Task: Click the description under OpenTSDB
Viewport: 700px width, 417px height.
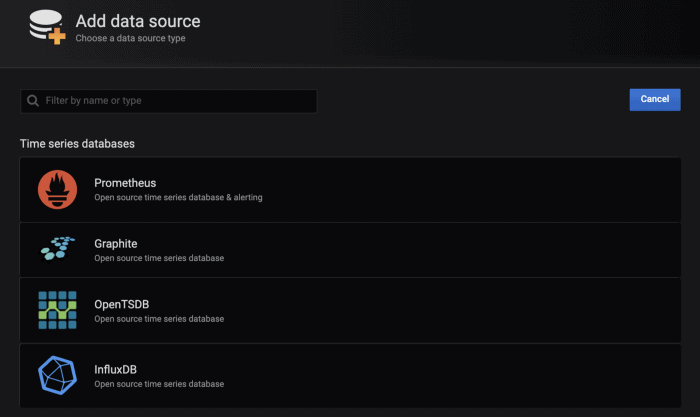Action: coord(159,319)
